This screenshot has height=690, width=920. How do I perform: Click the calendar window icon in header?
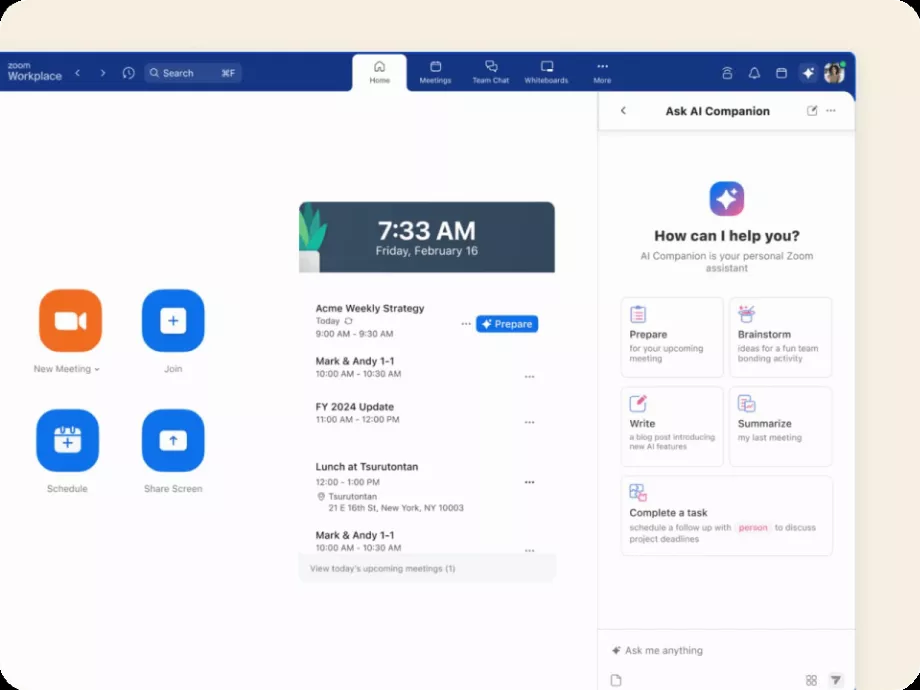782,73
